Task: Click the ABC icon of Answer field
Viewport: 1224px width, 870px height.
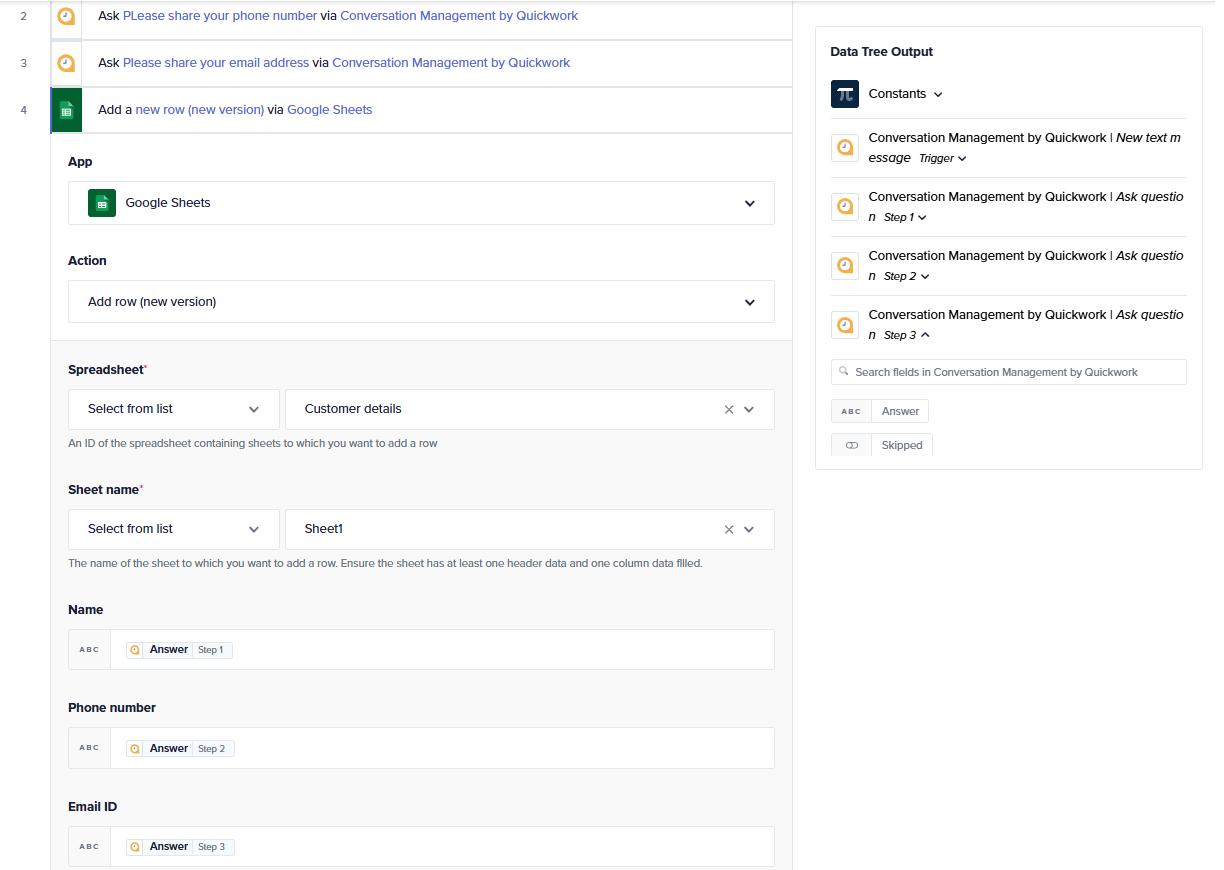Action: (851, 411)
